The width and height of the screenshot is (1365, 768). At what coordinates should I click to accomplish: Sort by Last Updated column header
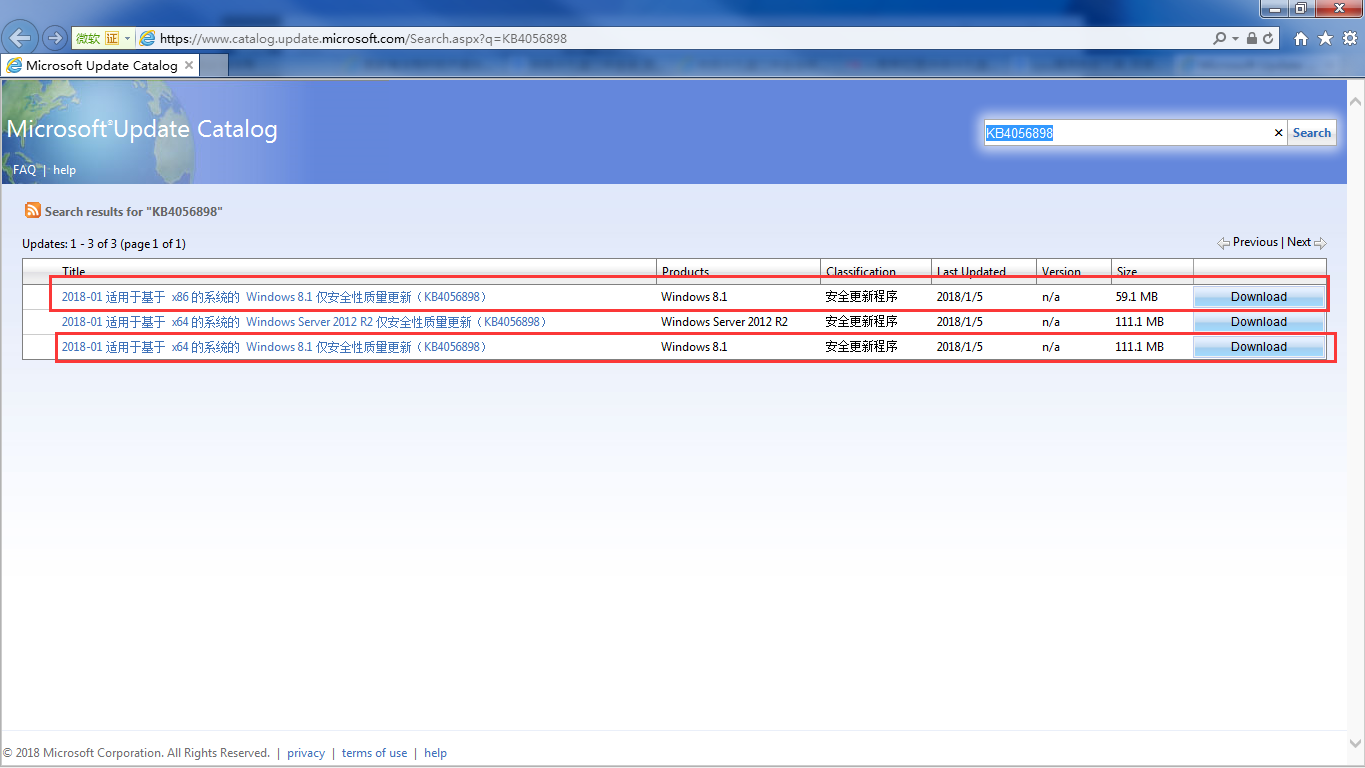click(971, 272)
